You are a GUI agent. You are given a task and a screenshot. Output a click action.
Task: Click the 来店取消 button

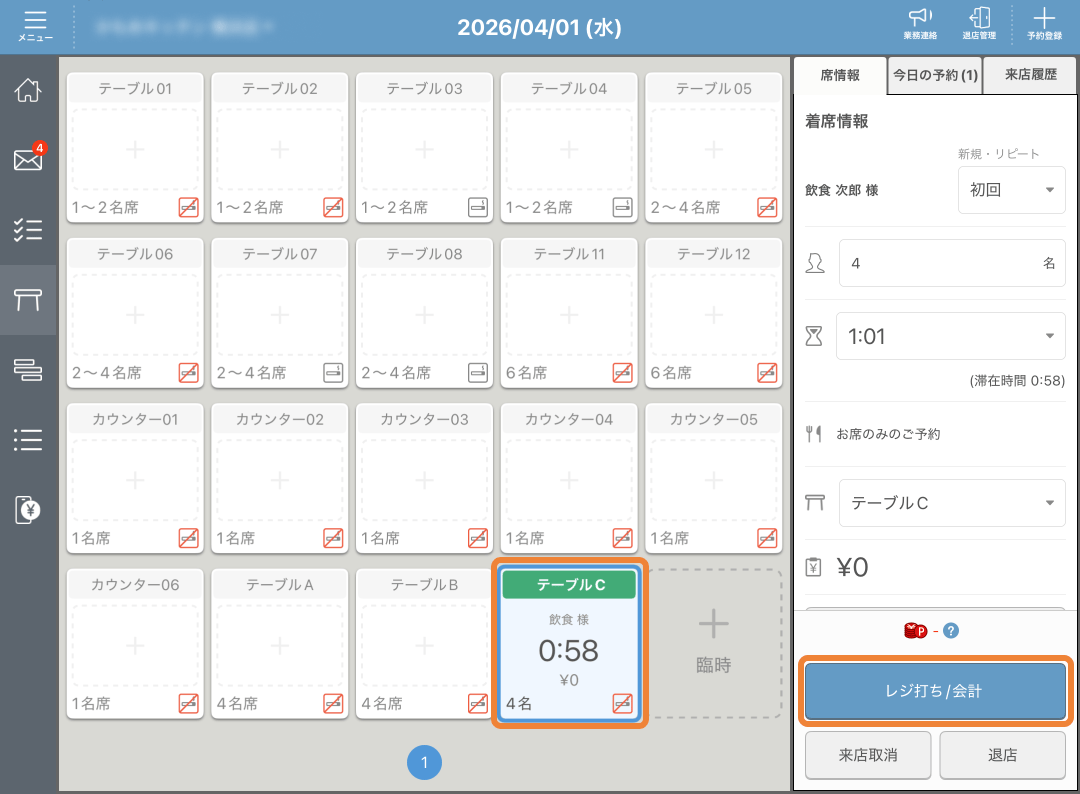(868, 755)
